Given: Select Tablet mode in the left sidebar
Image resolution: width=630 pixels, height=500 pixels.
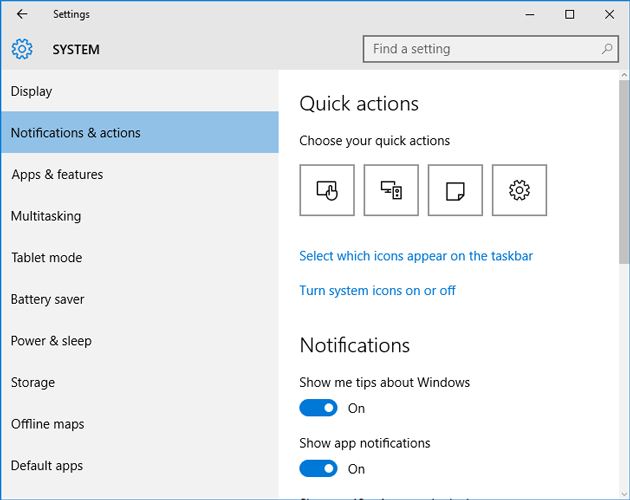Looking at the screenshot, I should (46, 257).
